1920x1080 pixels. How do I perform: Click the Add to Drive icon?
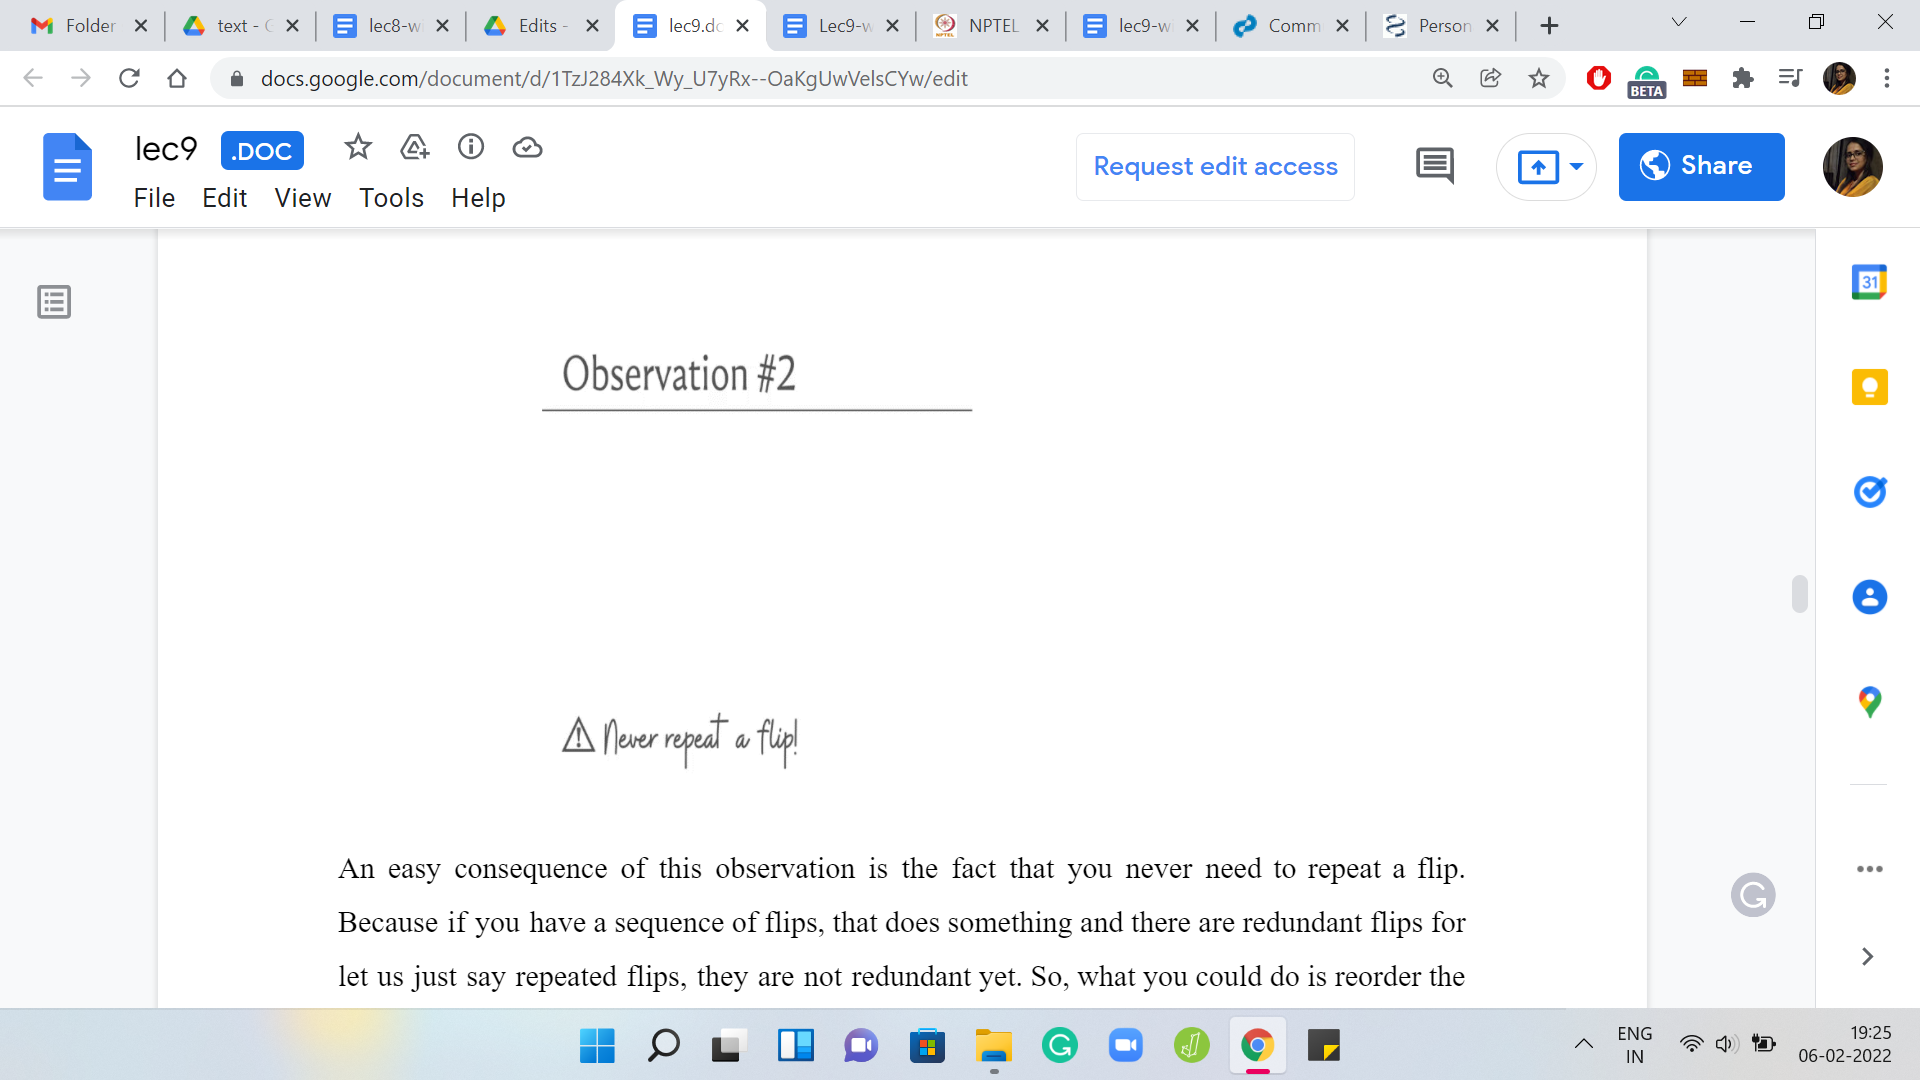click(x=414, y=148)
